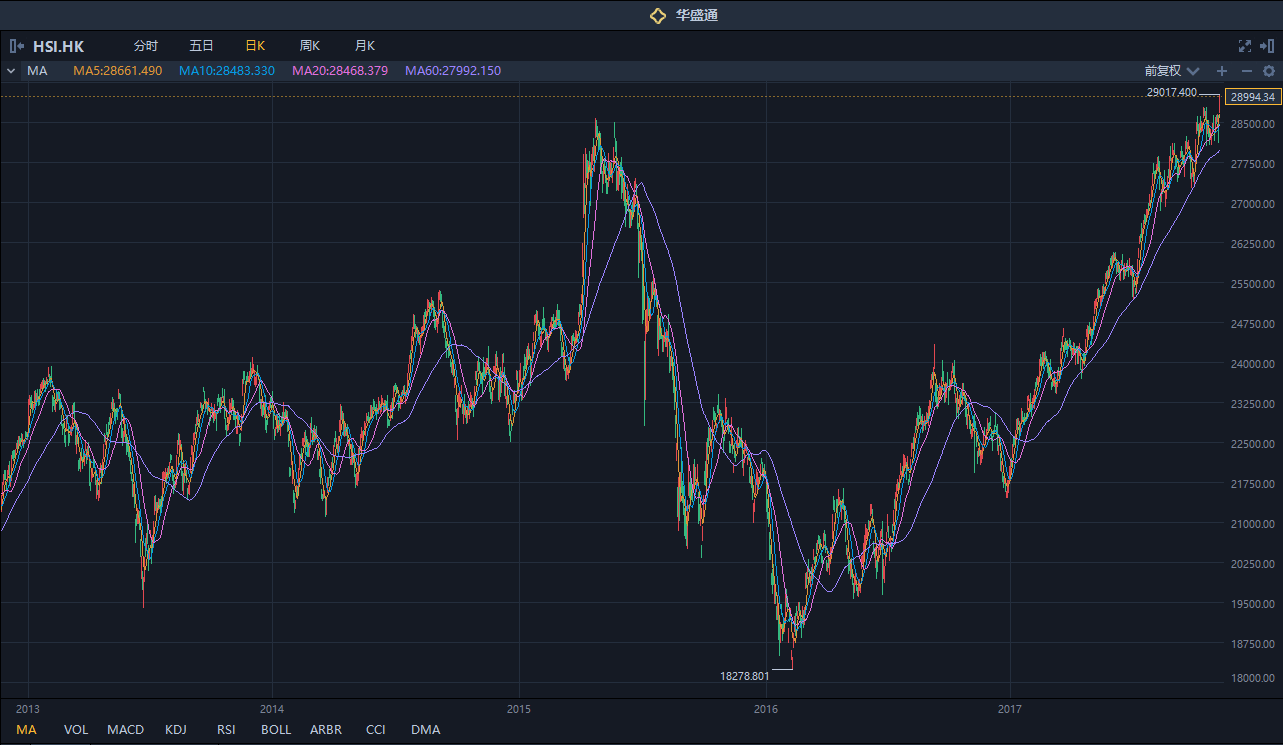Switch to 五日 five-day view
This screenshot has height=745, width=1283.
[x=201, y=46]
